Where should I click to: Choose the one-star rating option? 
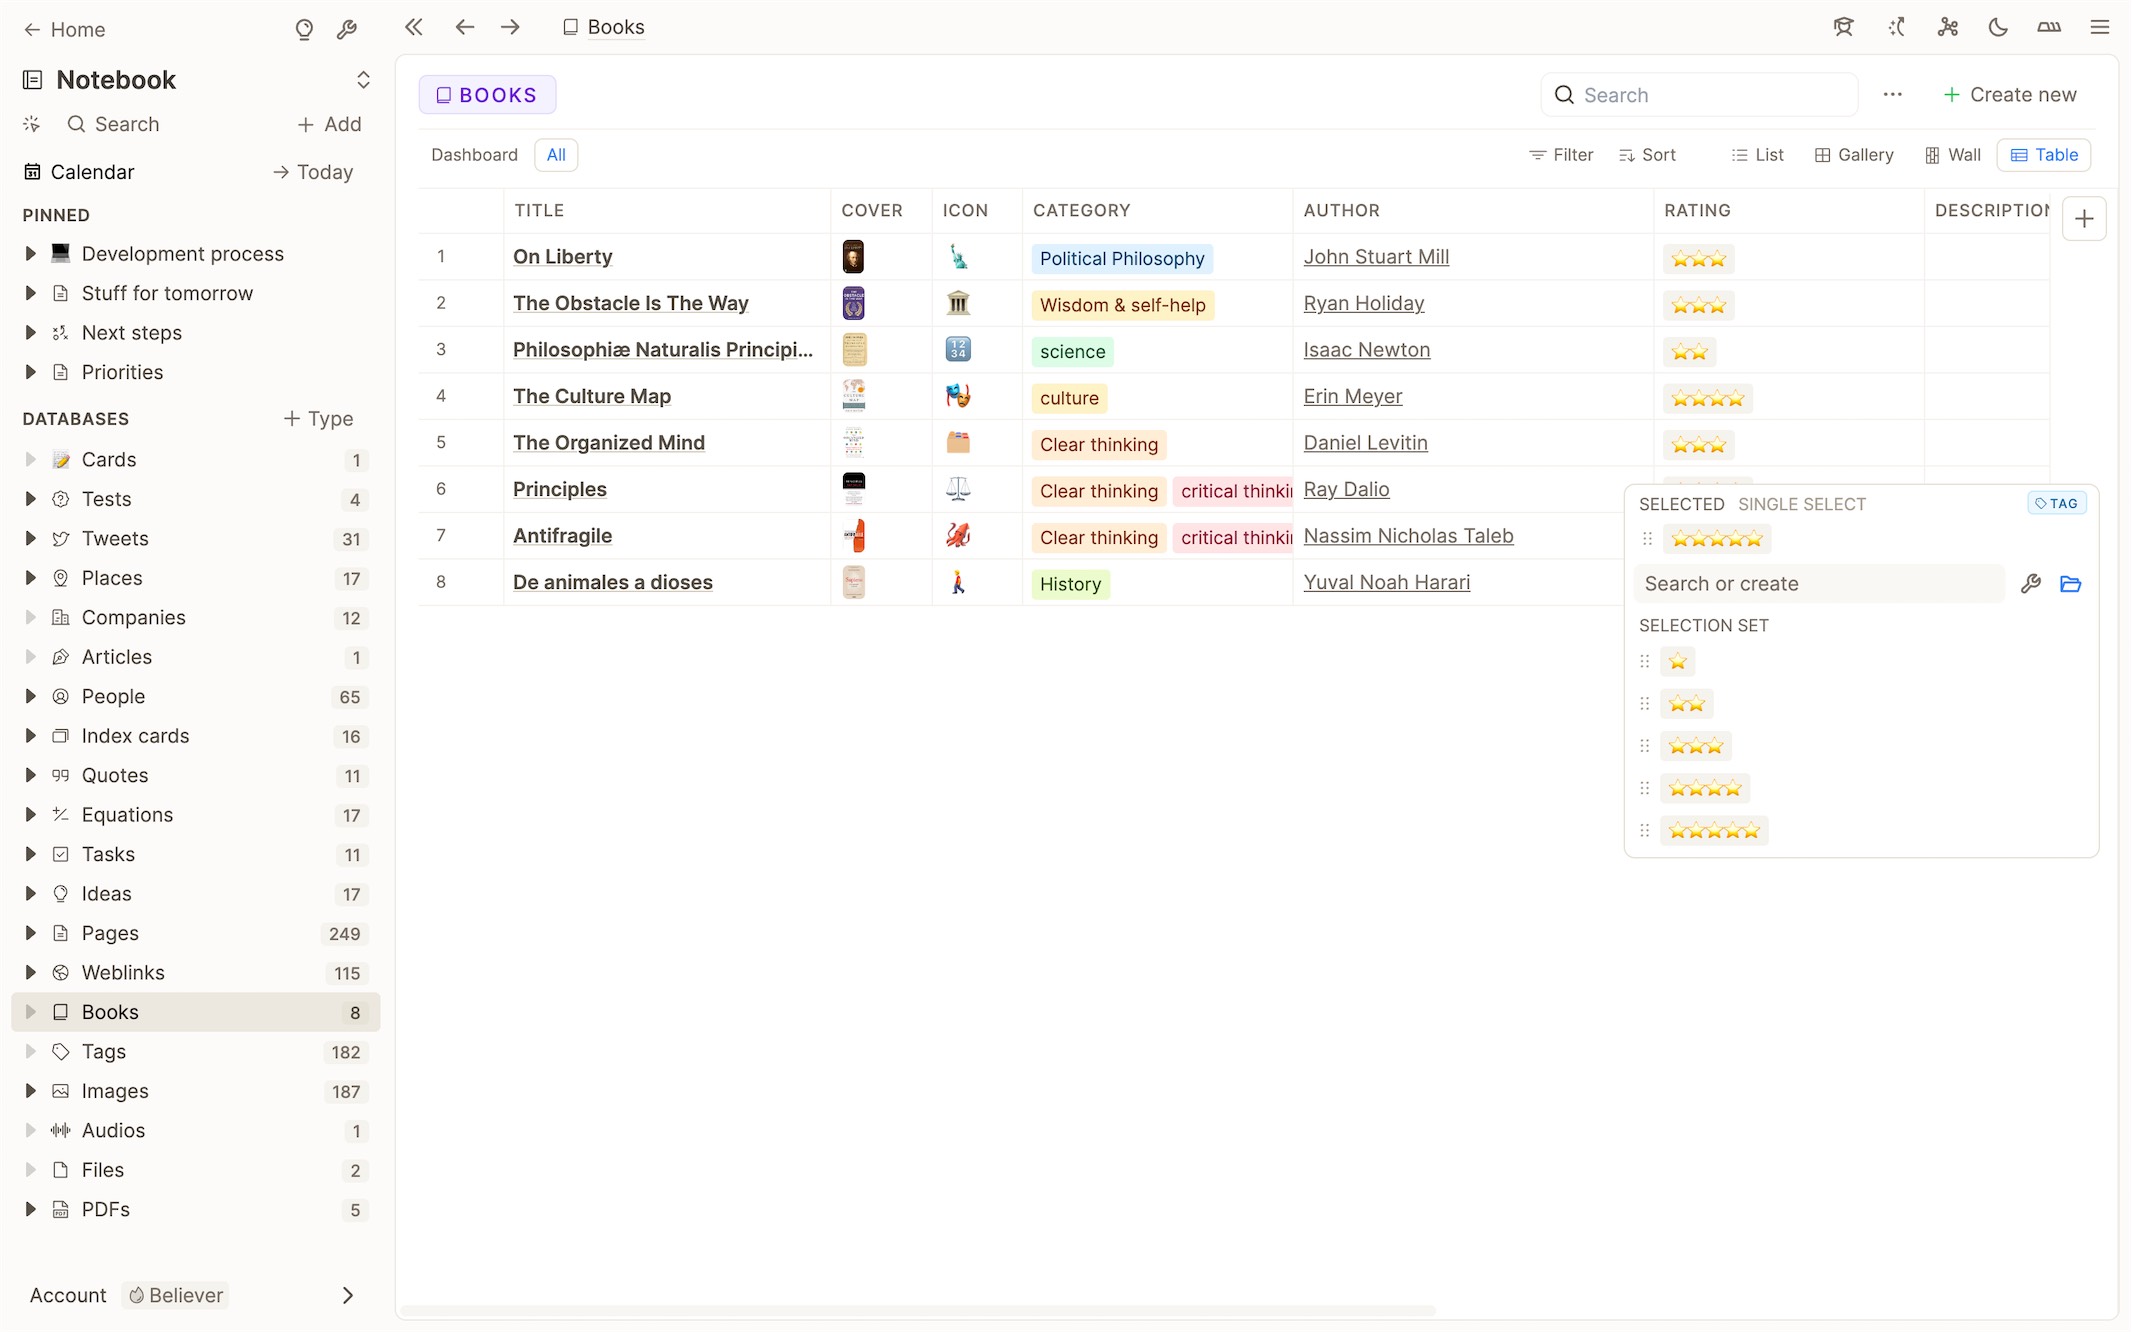[1677, 661]
